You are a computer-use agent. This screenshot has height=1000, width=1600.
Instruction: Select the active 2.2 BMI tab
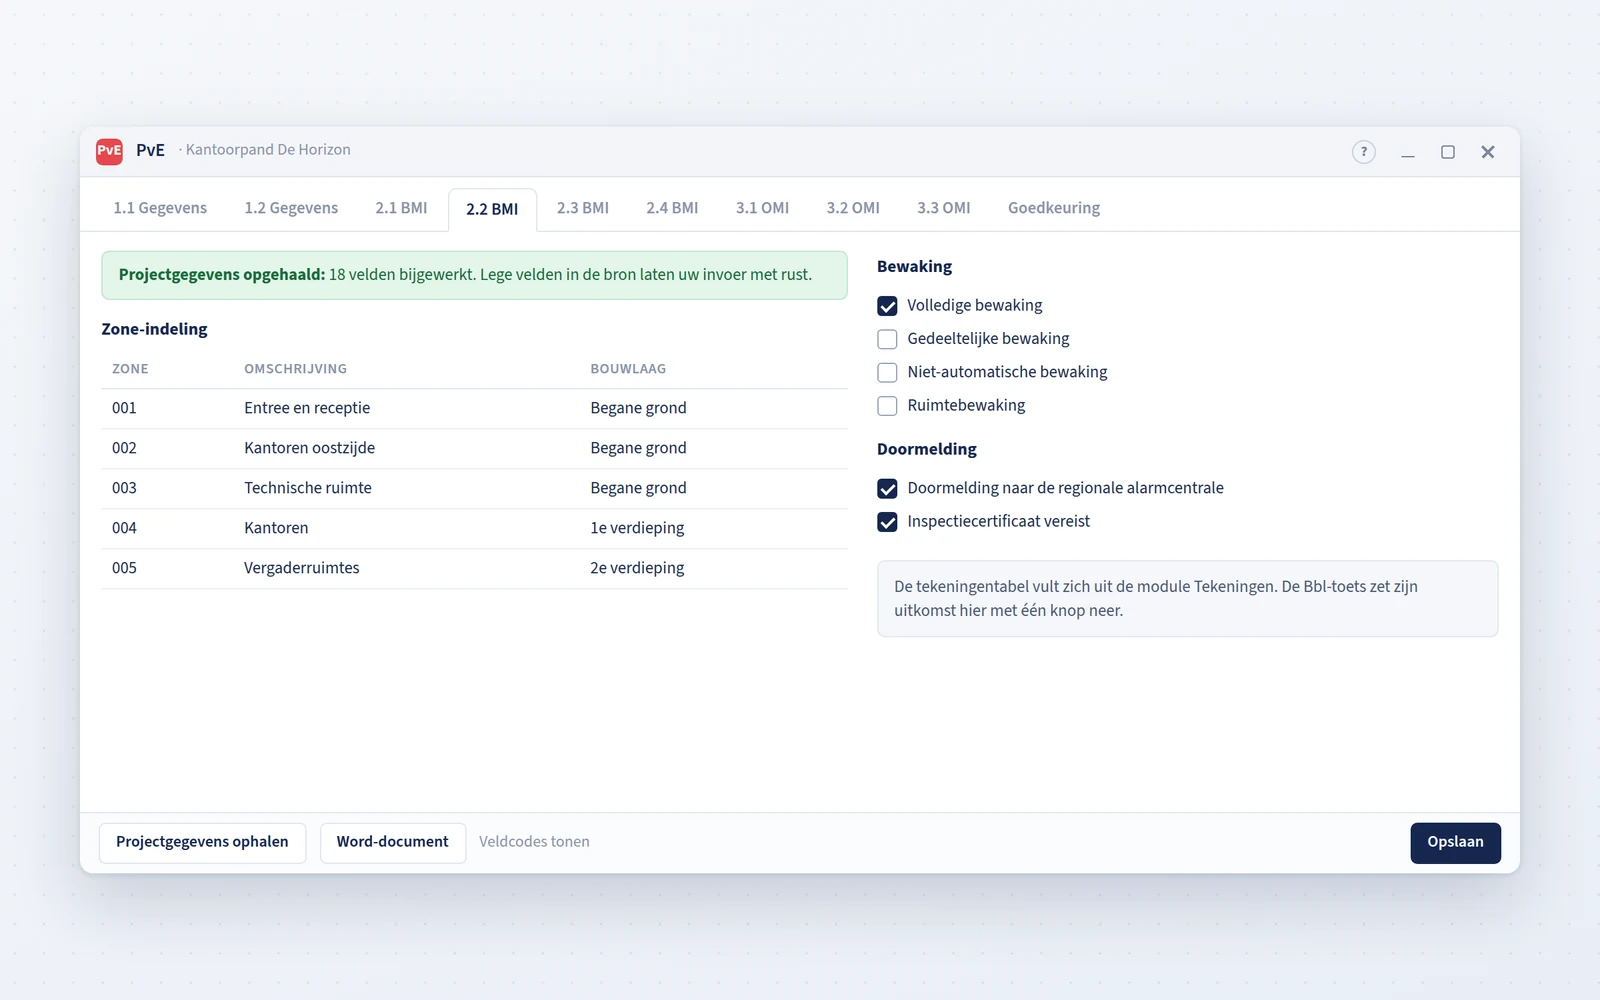[x=492, y=209]
